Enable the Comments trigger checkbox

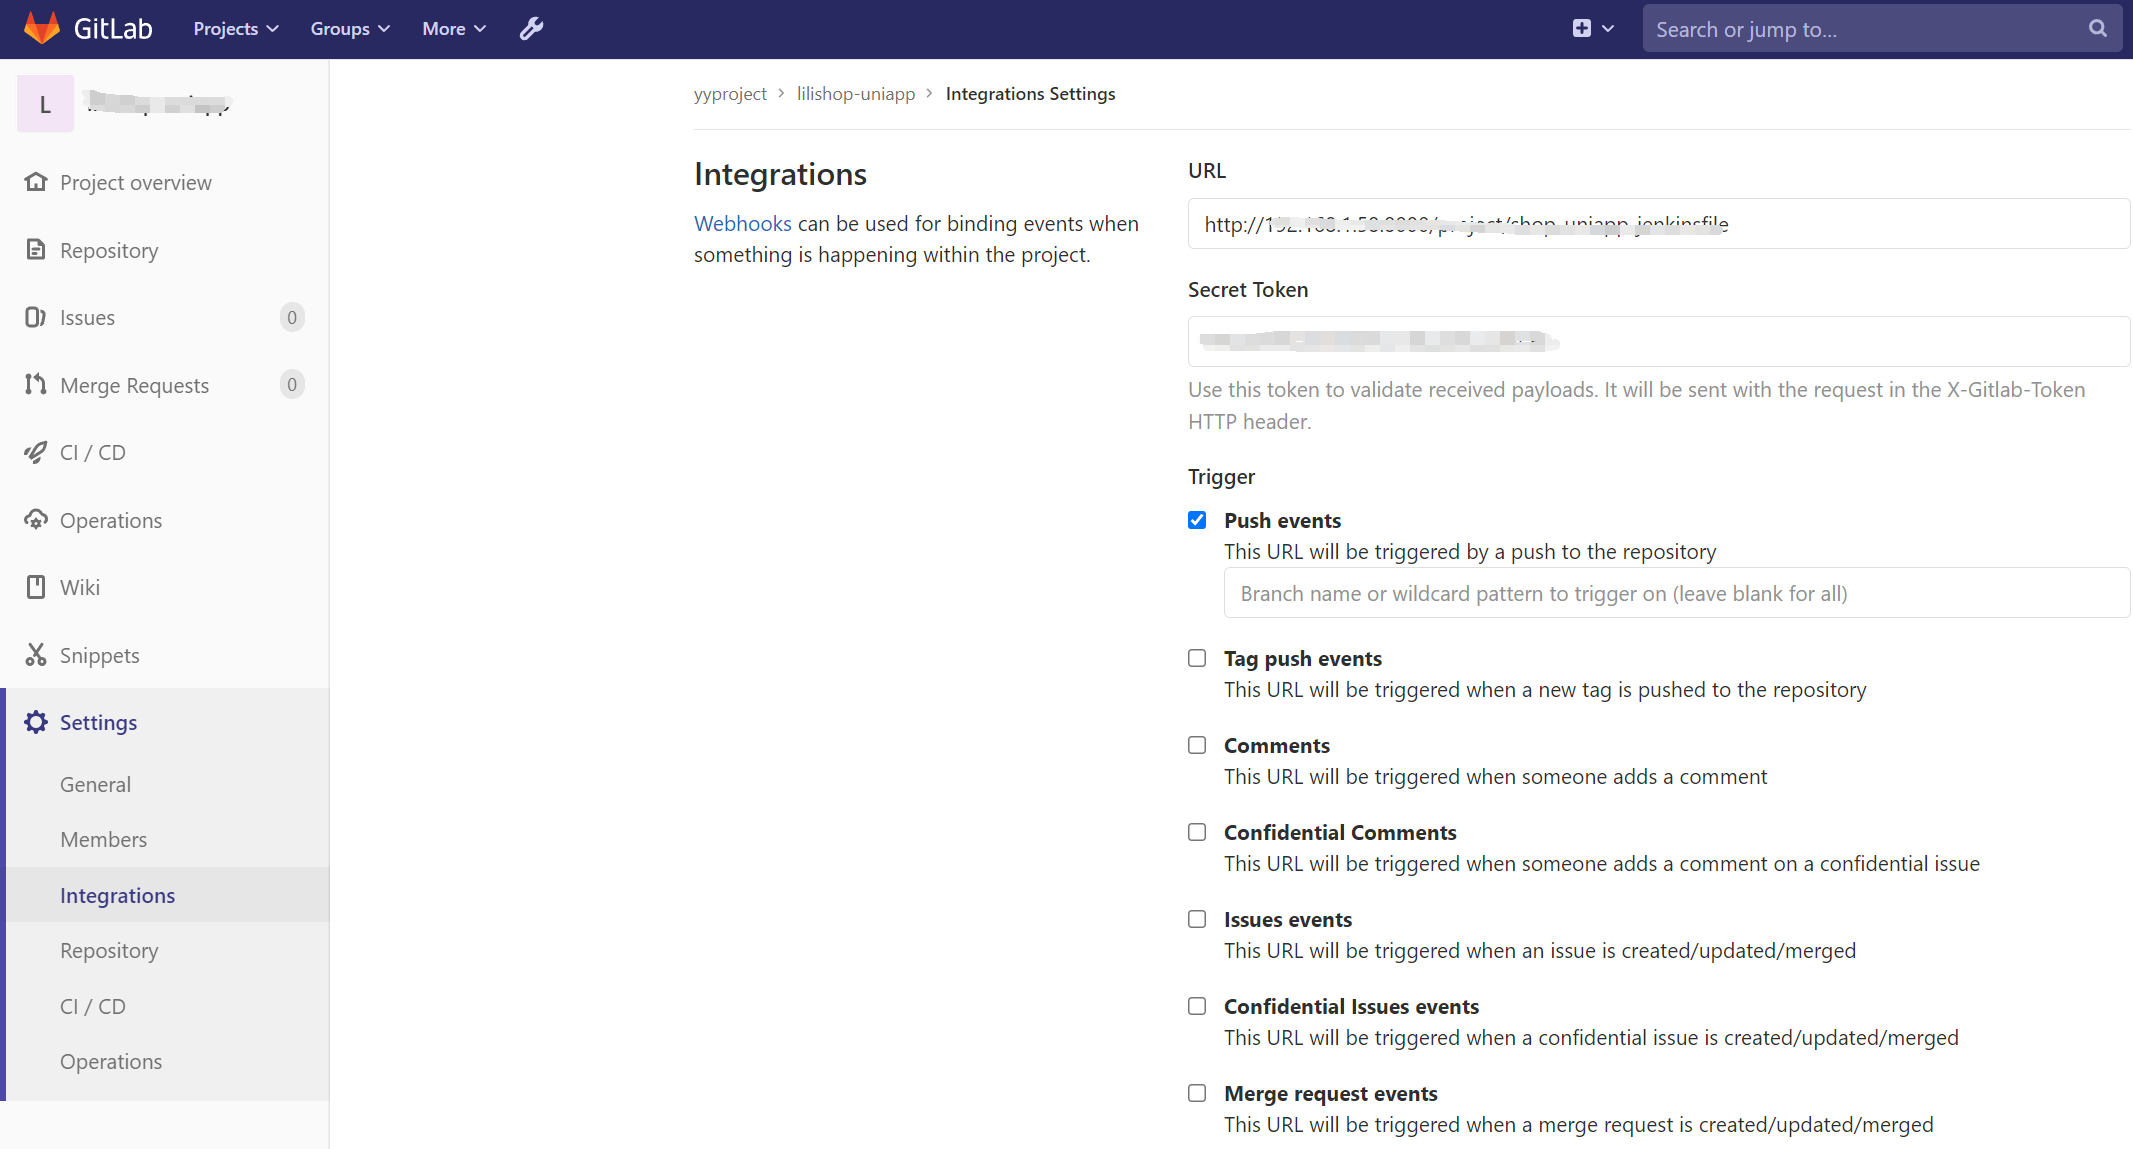[x=1197, y=745]
